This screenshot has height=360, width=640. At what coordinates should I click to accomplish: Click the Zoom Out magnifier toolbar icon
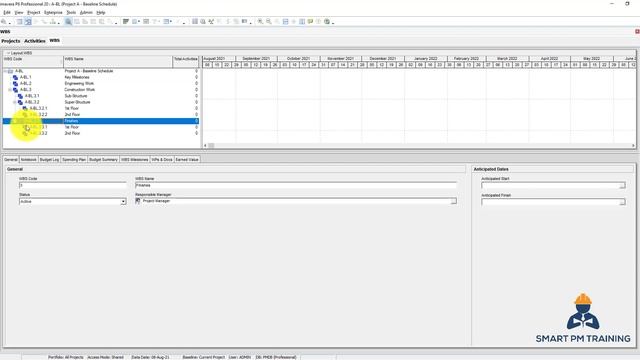pyautogui.click(x=269, y=21)
